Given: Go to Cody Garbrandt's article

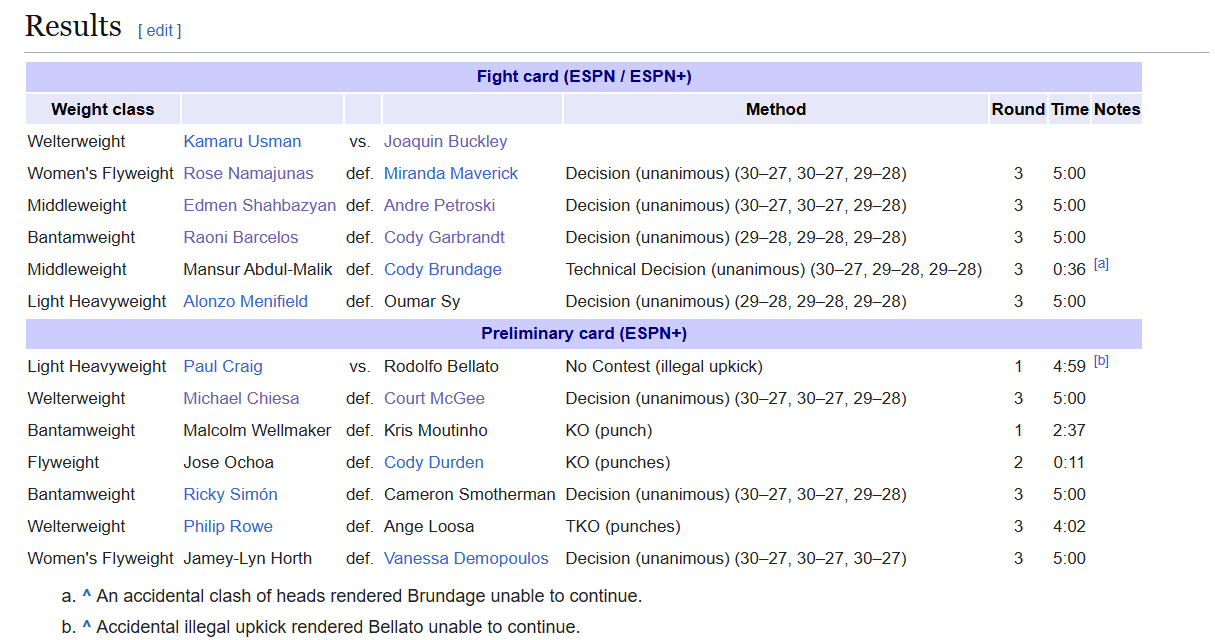Looking at the screenshot, I should pos(445,237).
